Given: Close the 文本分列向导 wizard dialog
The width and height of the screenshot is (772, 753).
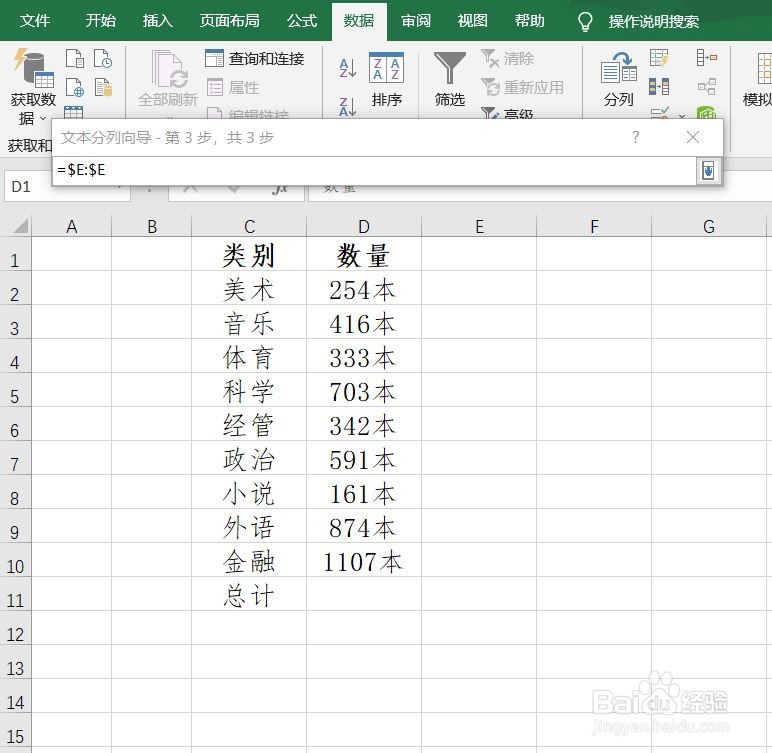Looking at the screenshot, I should [693, 137].
